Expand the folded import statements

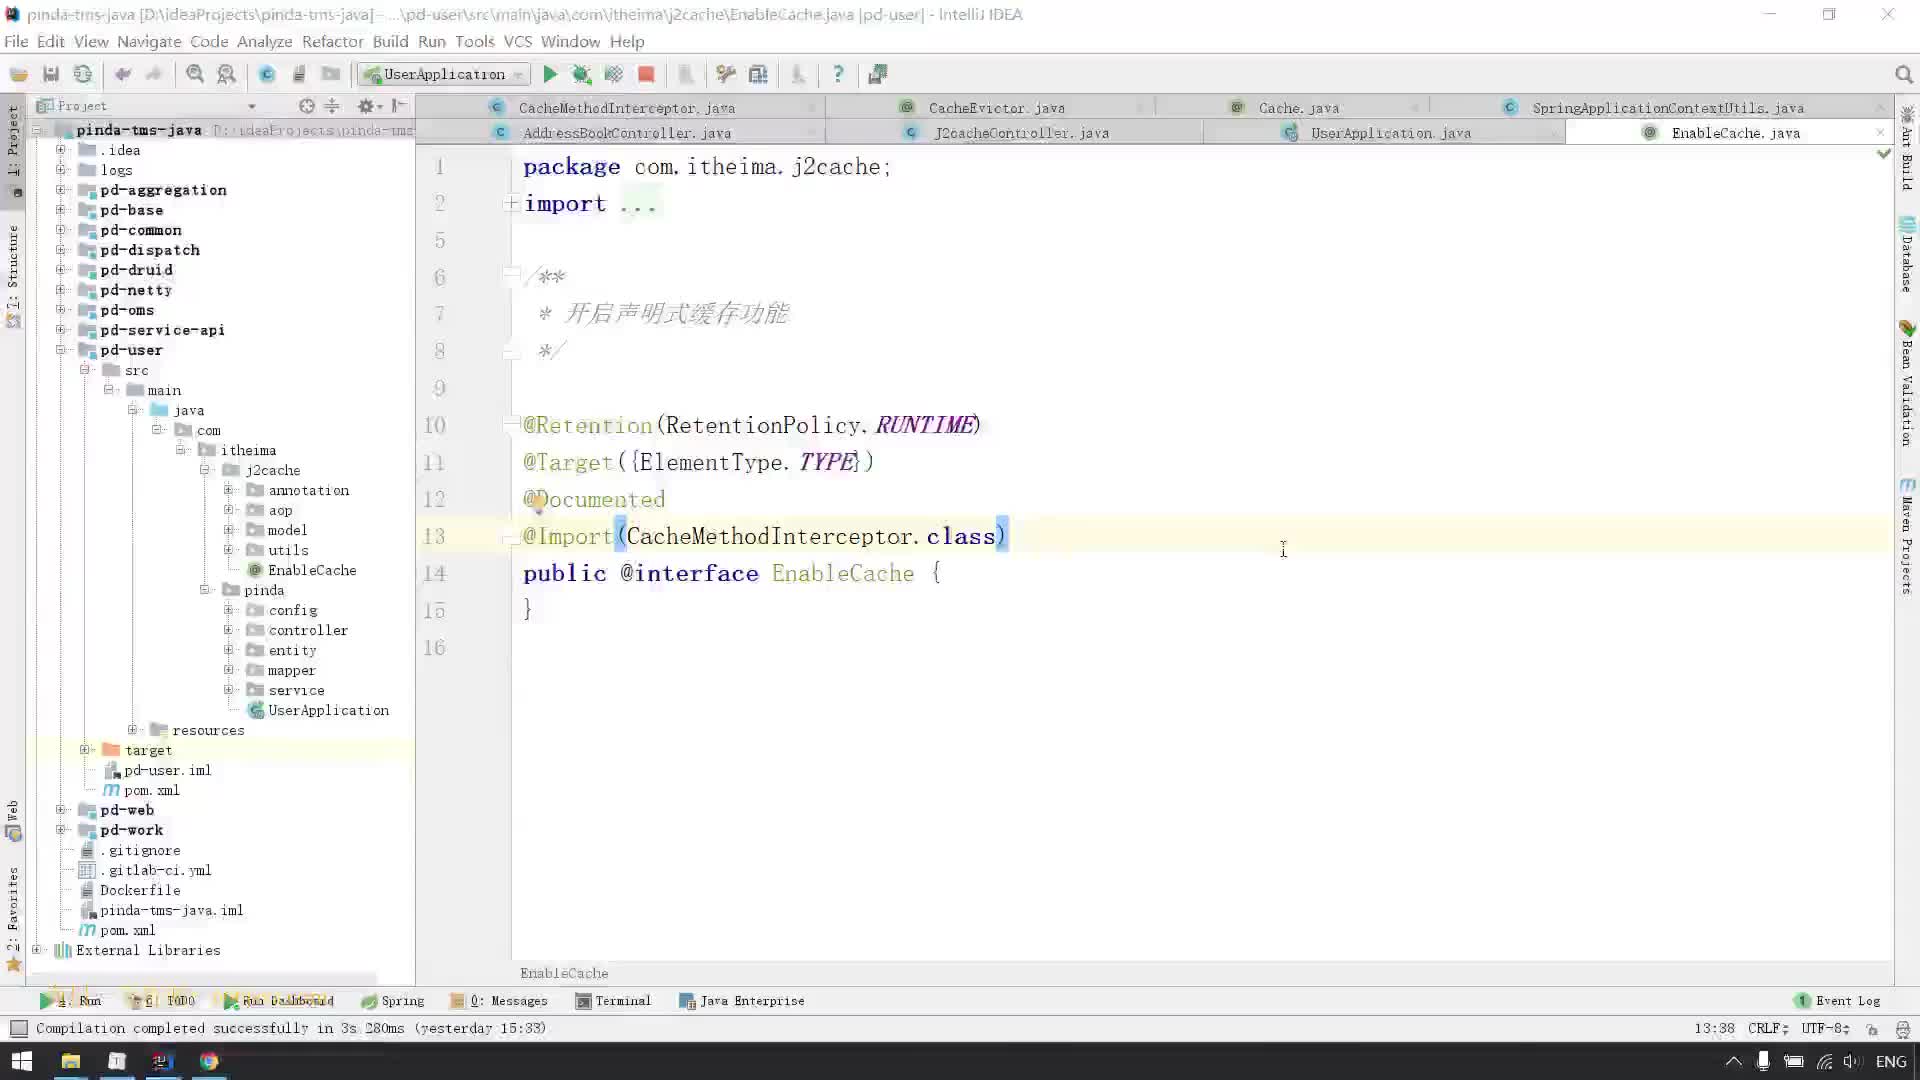pyautogui.click(x=511, y=203)
